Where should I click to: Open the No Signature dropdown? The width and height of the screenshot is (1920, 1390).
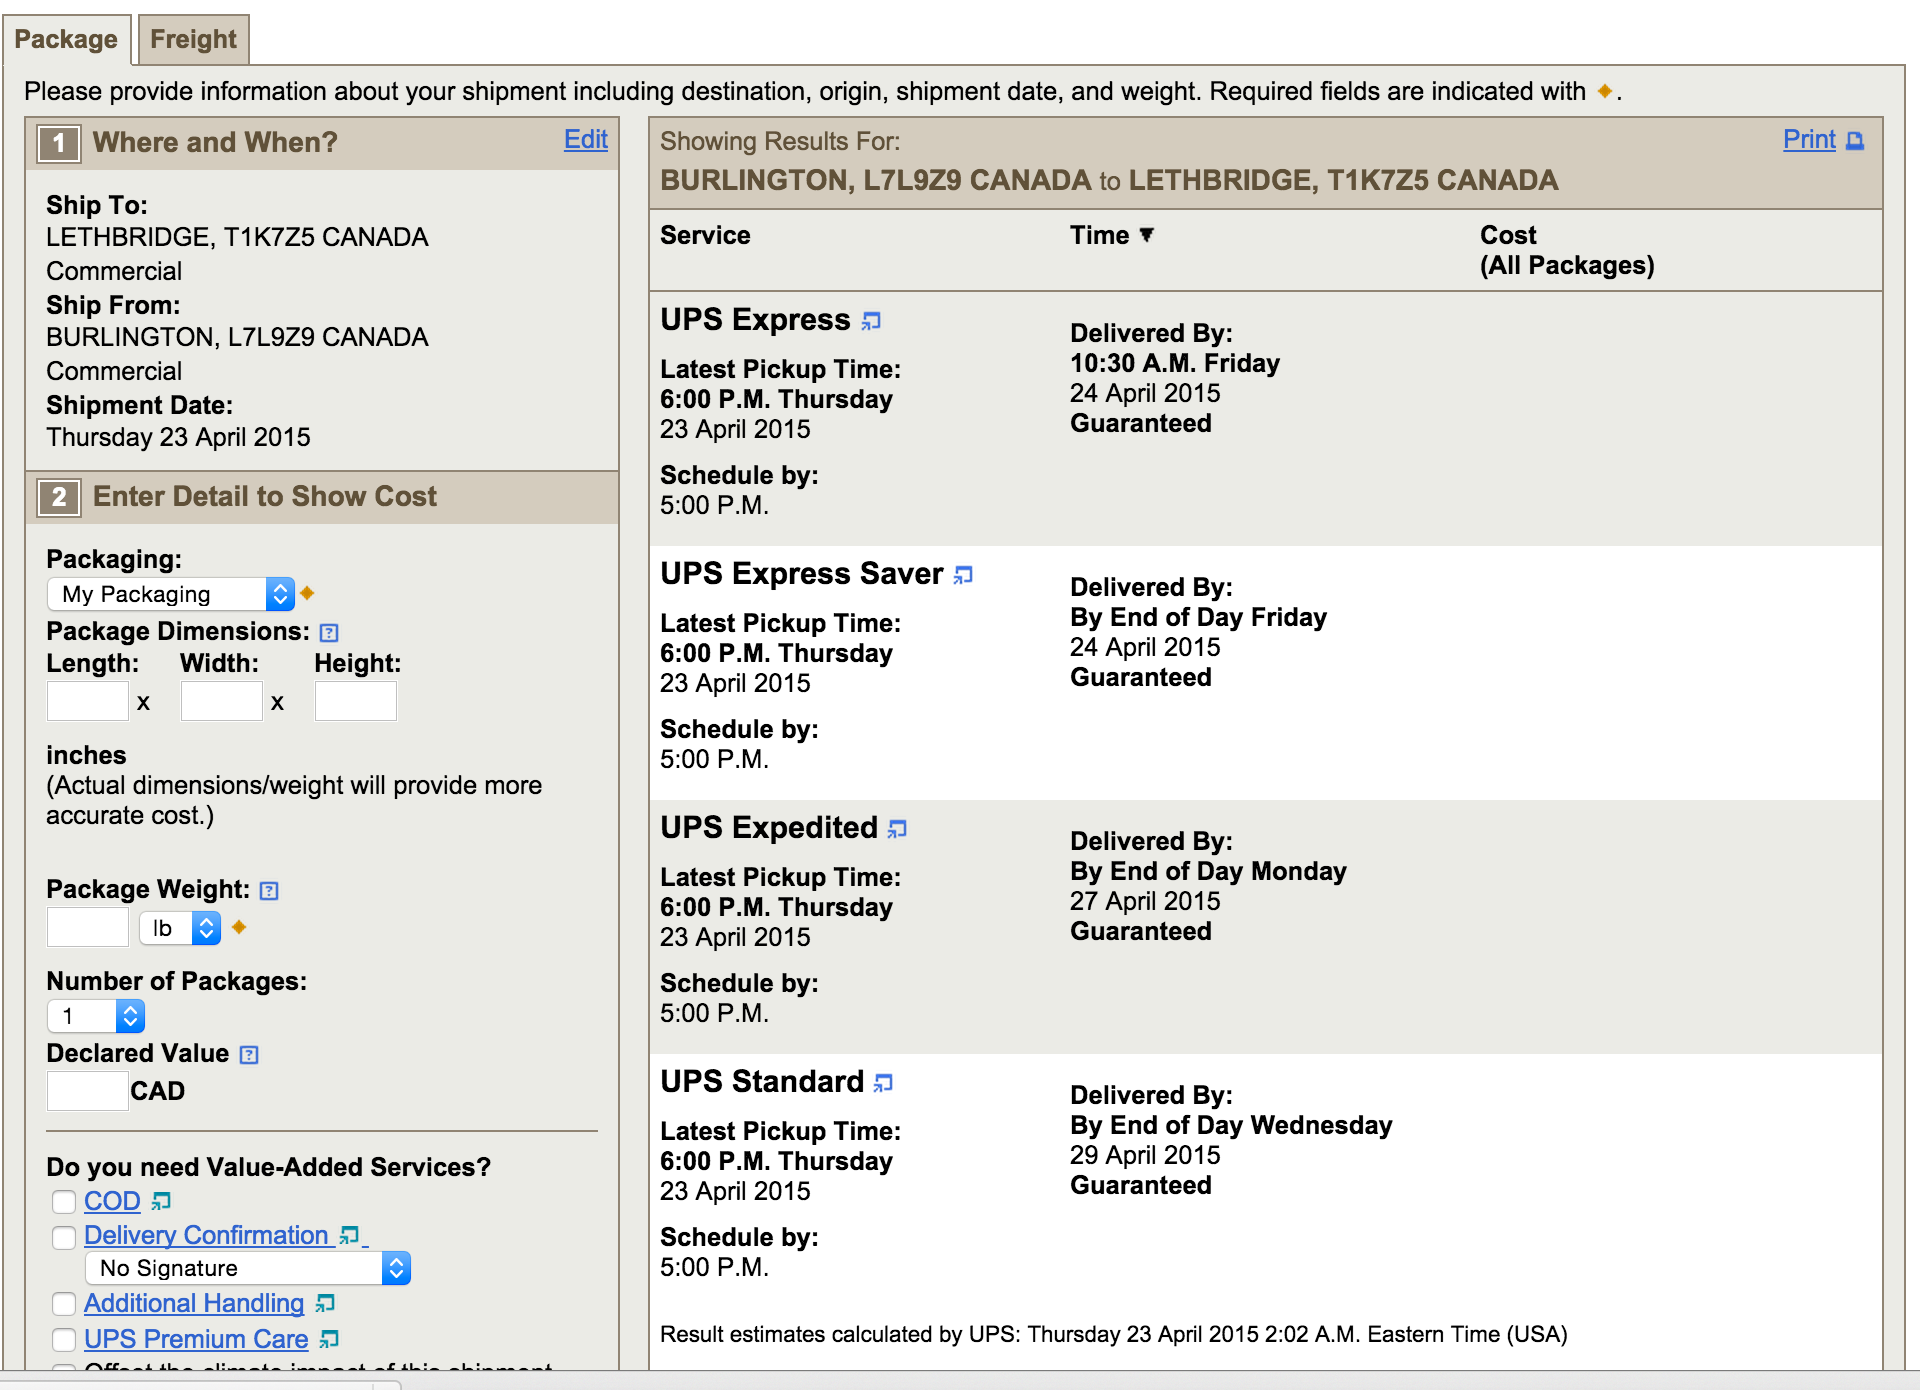(x=247, y=1268)
